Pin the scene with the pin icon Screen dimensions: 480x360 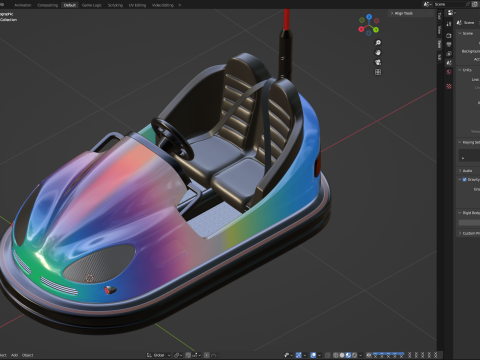point(467,4)
